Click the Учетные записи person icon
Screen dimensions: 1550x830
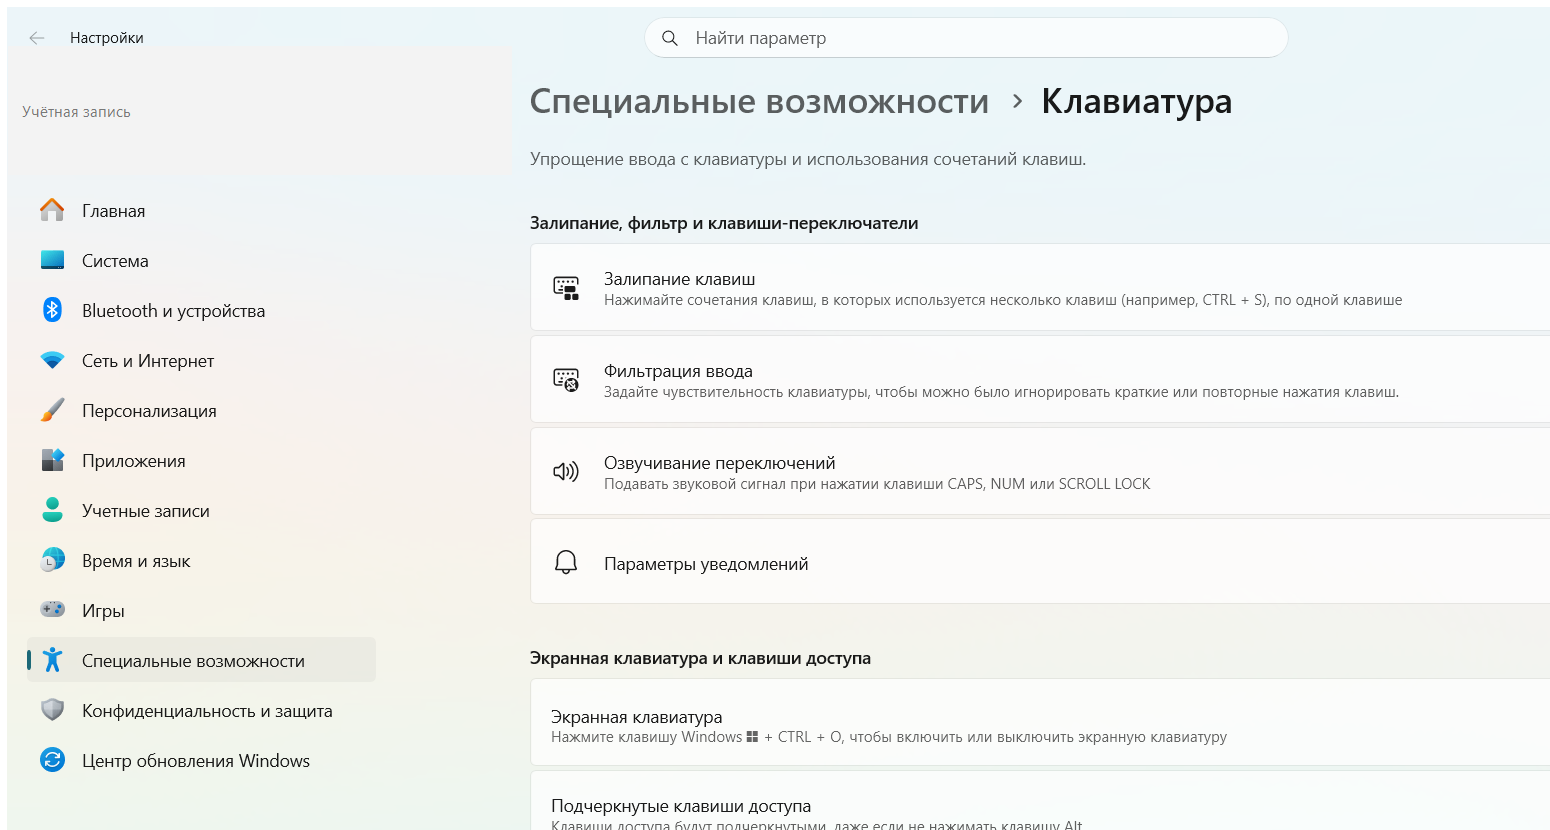(x=52, y=510)
